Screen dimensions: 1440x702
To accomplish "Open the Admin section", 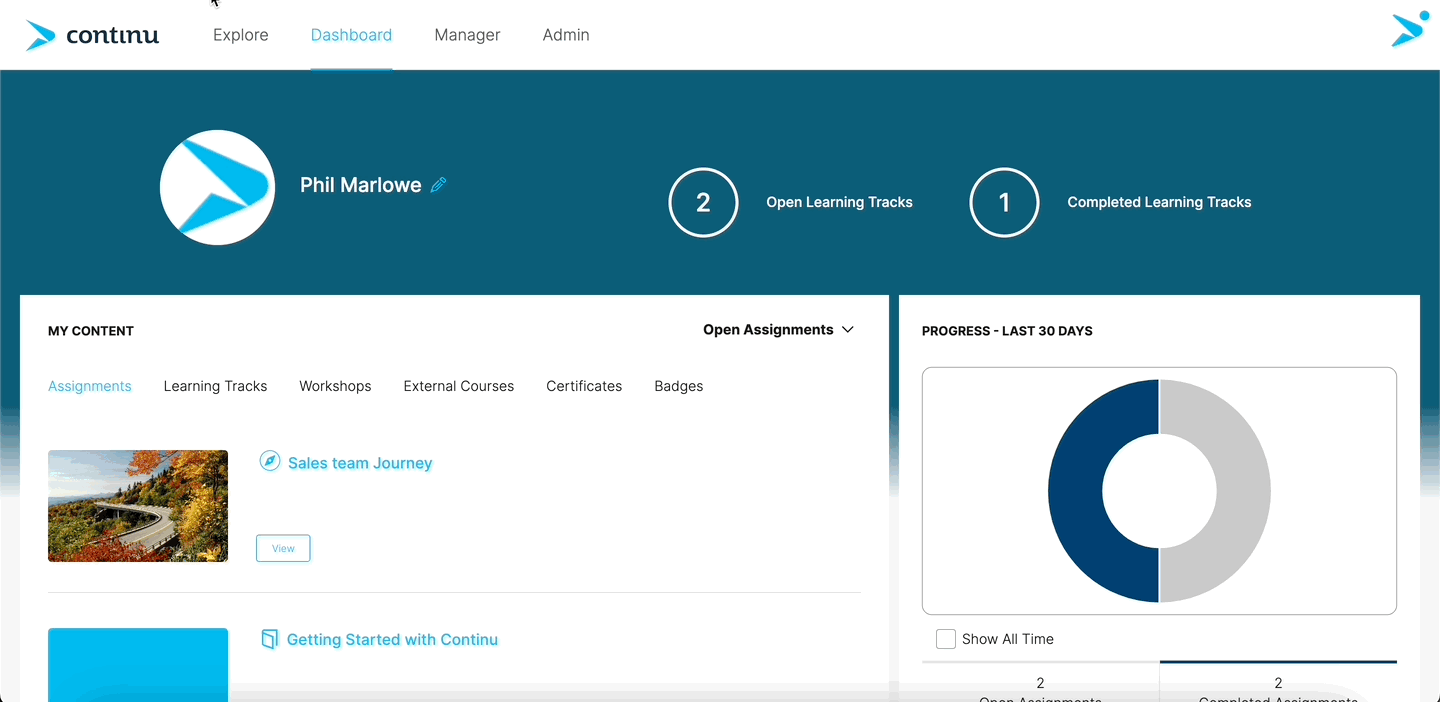I will [x=566, y=35].
